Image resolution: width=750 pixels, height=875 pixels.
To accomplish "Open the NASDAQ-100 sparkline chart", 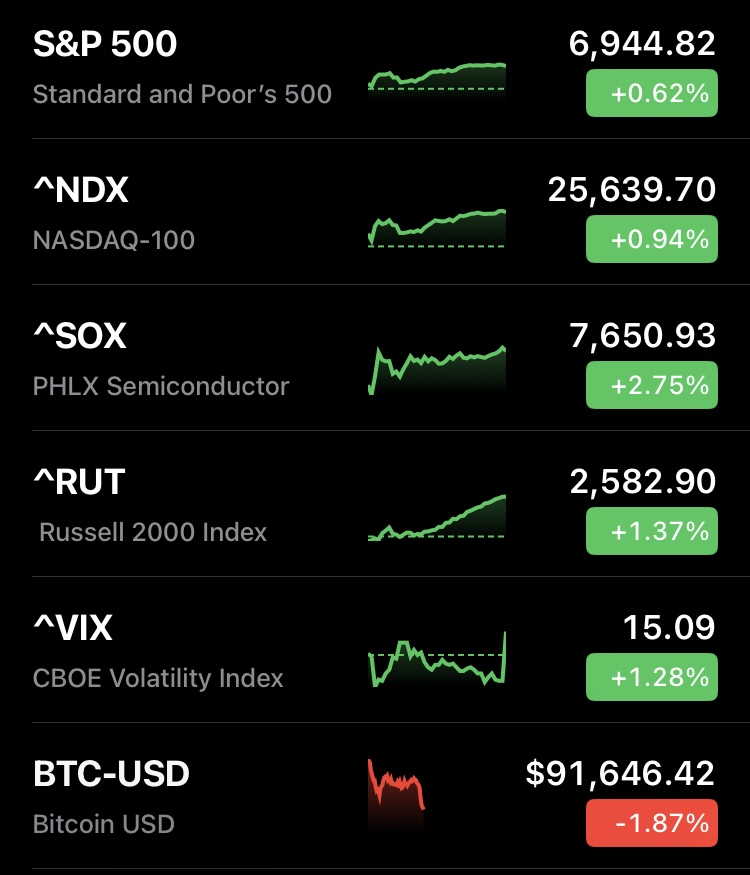I will click(x=437, y=227).
